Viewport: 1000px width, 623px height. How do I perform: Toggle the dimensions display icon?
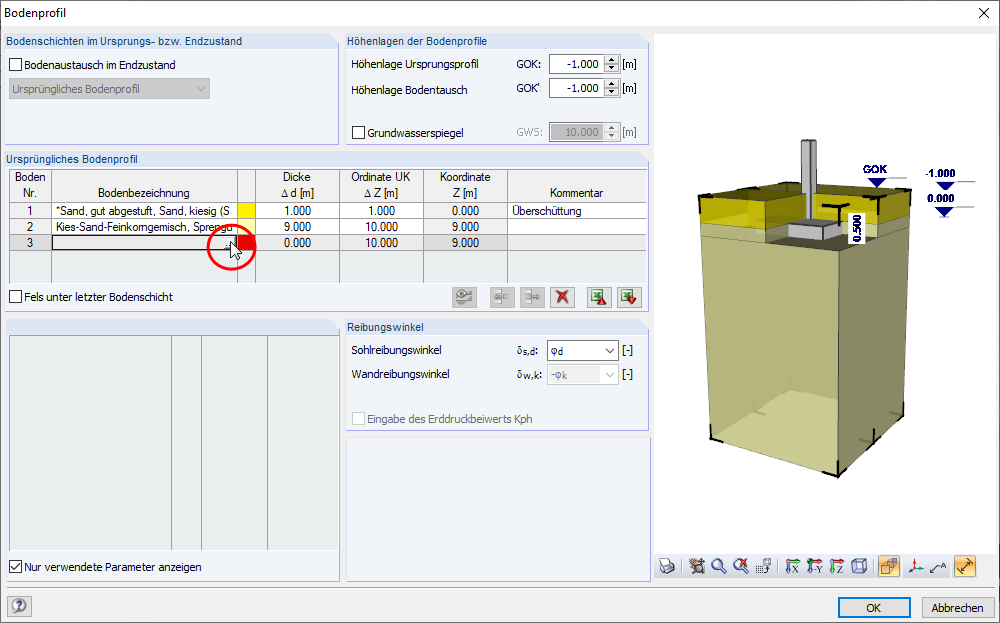click(x=965, y=566)
